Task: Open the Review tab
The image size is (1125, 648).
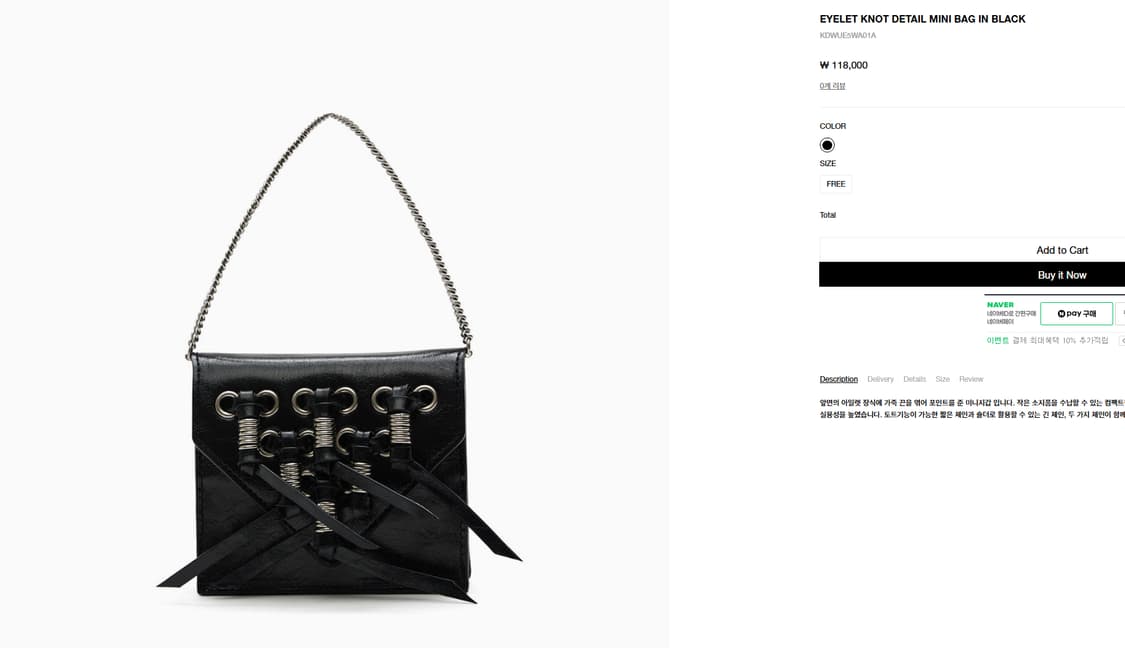Action: click(971, 379)
